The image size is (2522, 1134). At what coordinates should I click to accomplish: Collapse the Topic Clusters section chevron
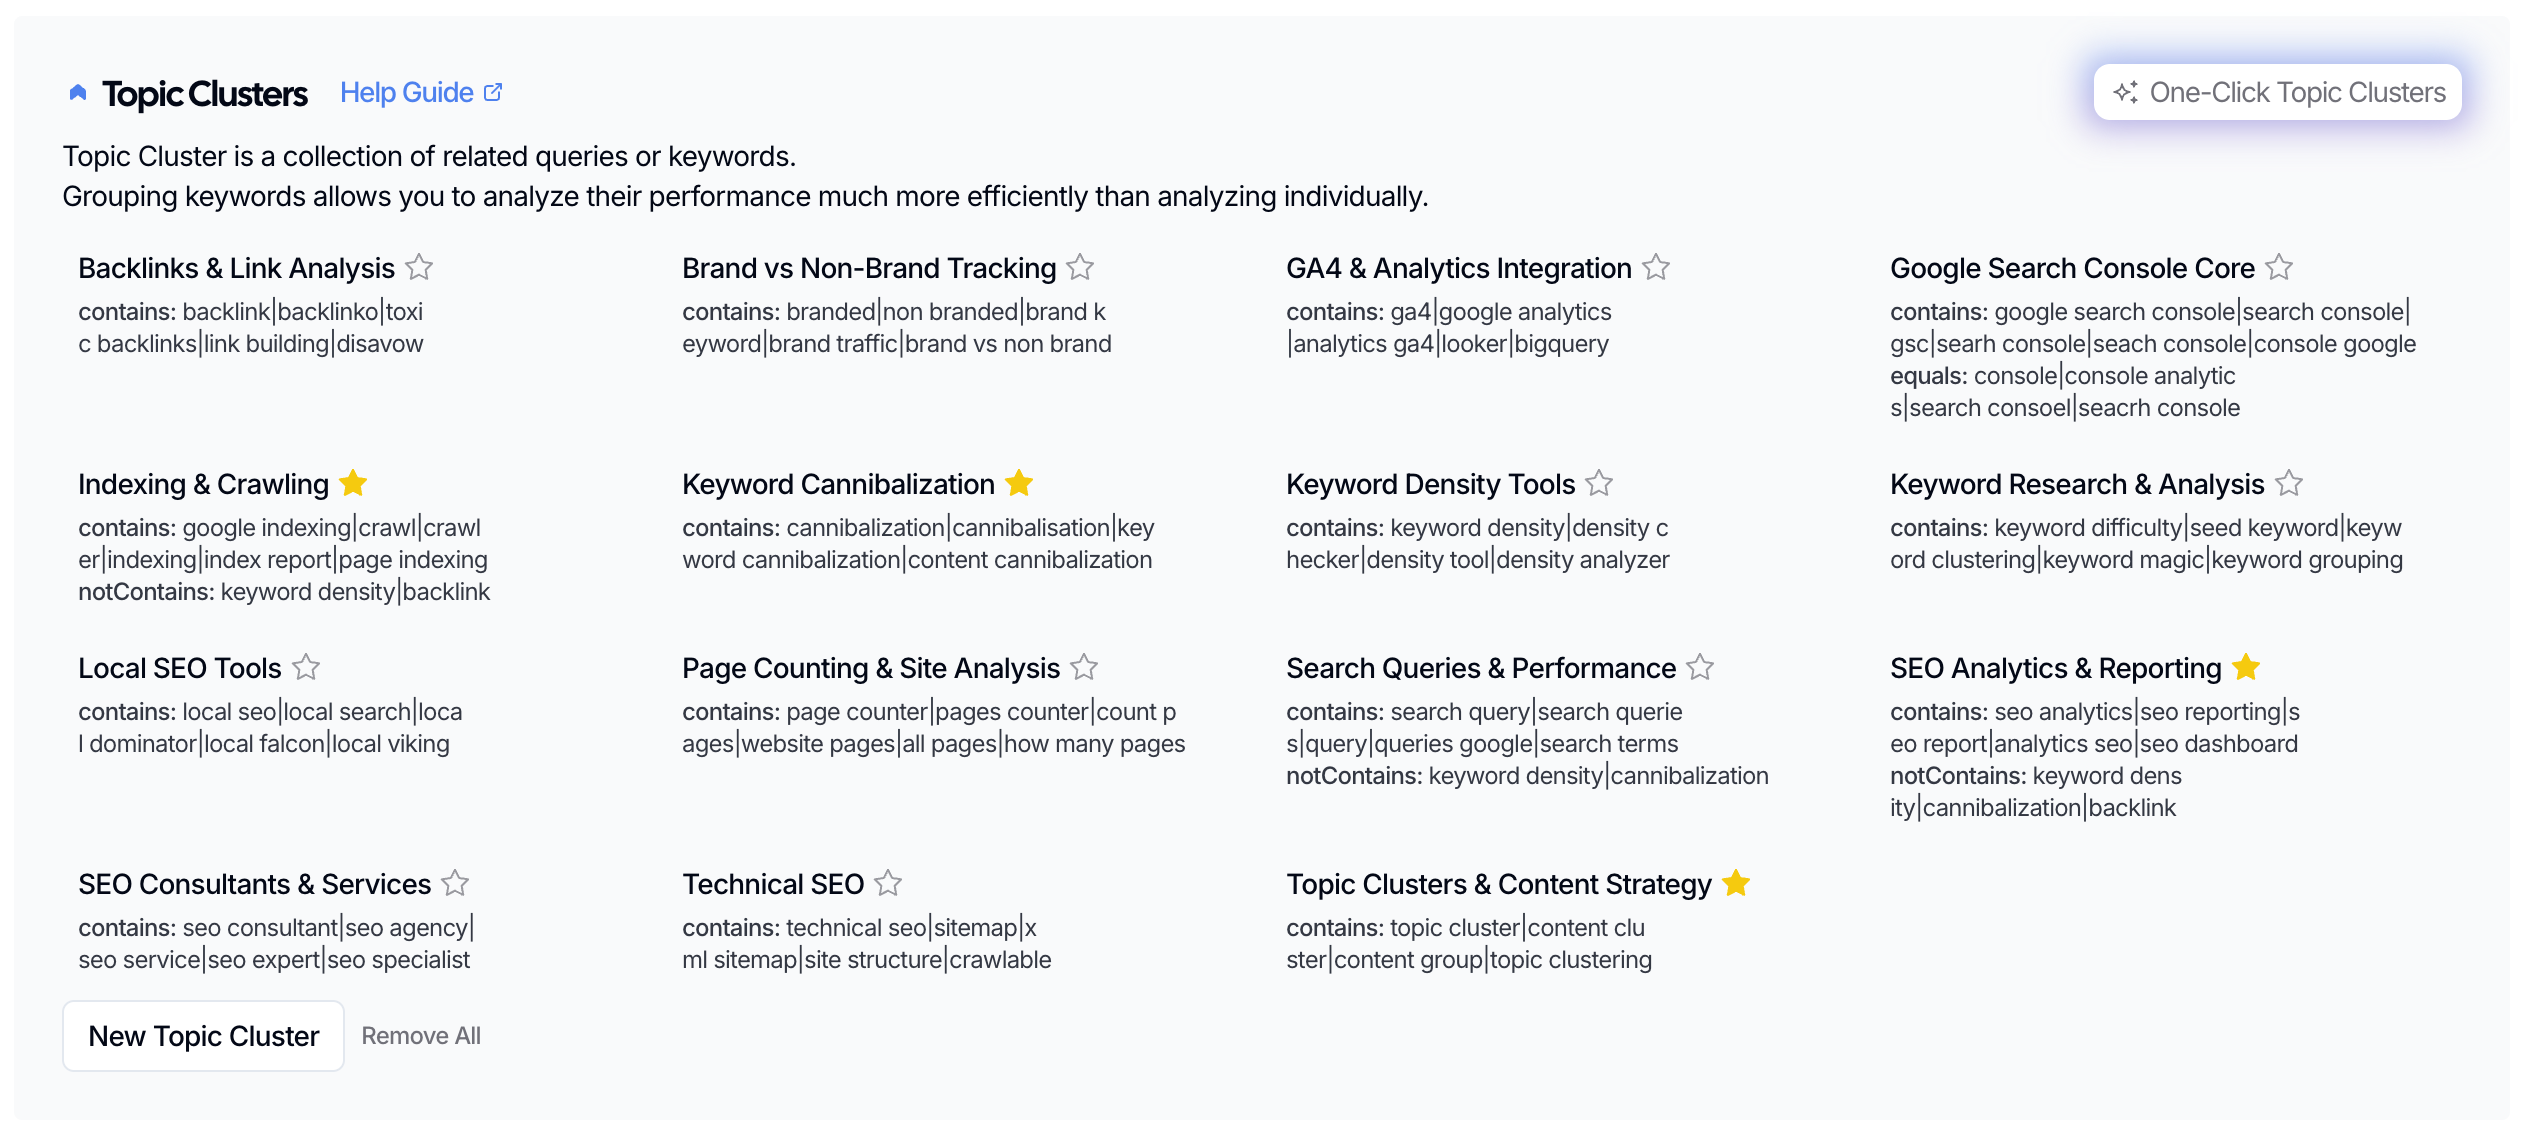(x=78, y=93)
